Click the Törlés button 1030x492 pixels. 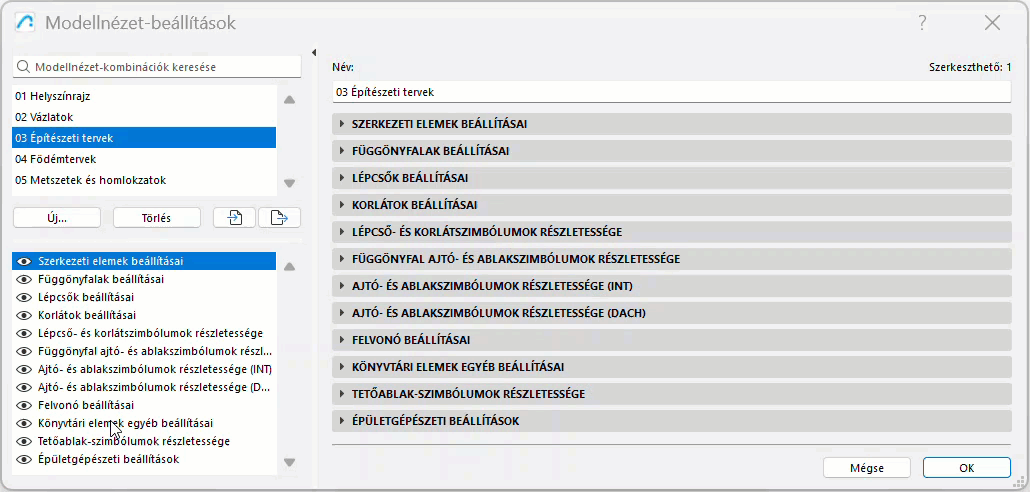pyautogui.click(x=156, y=218)
